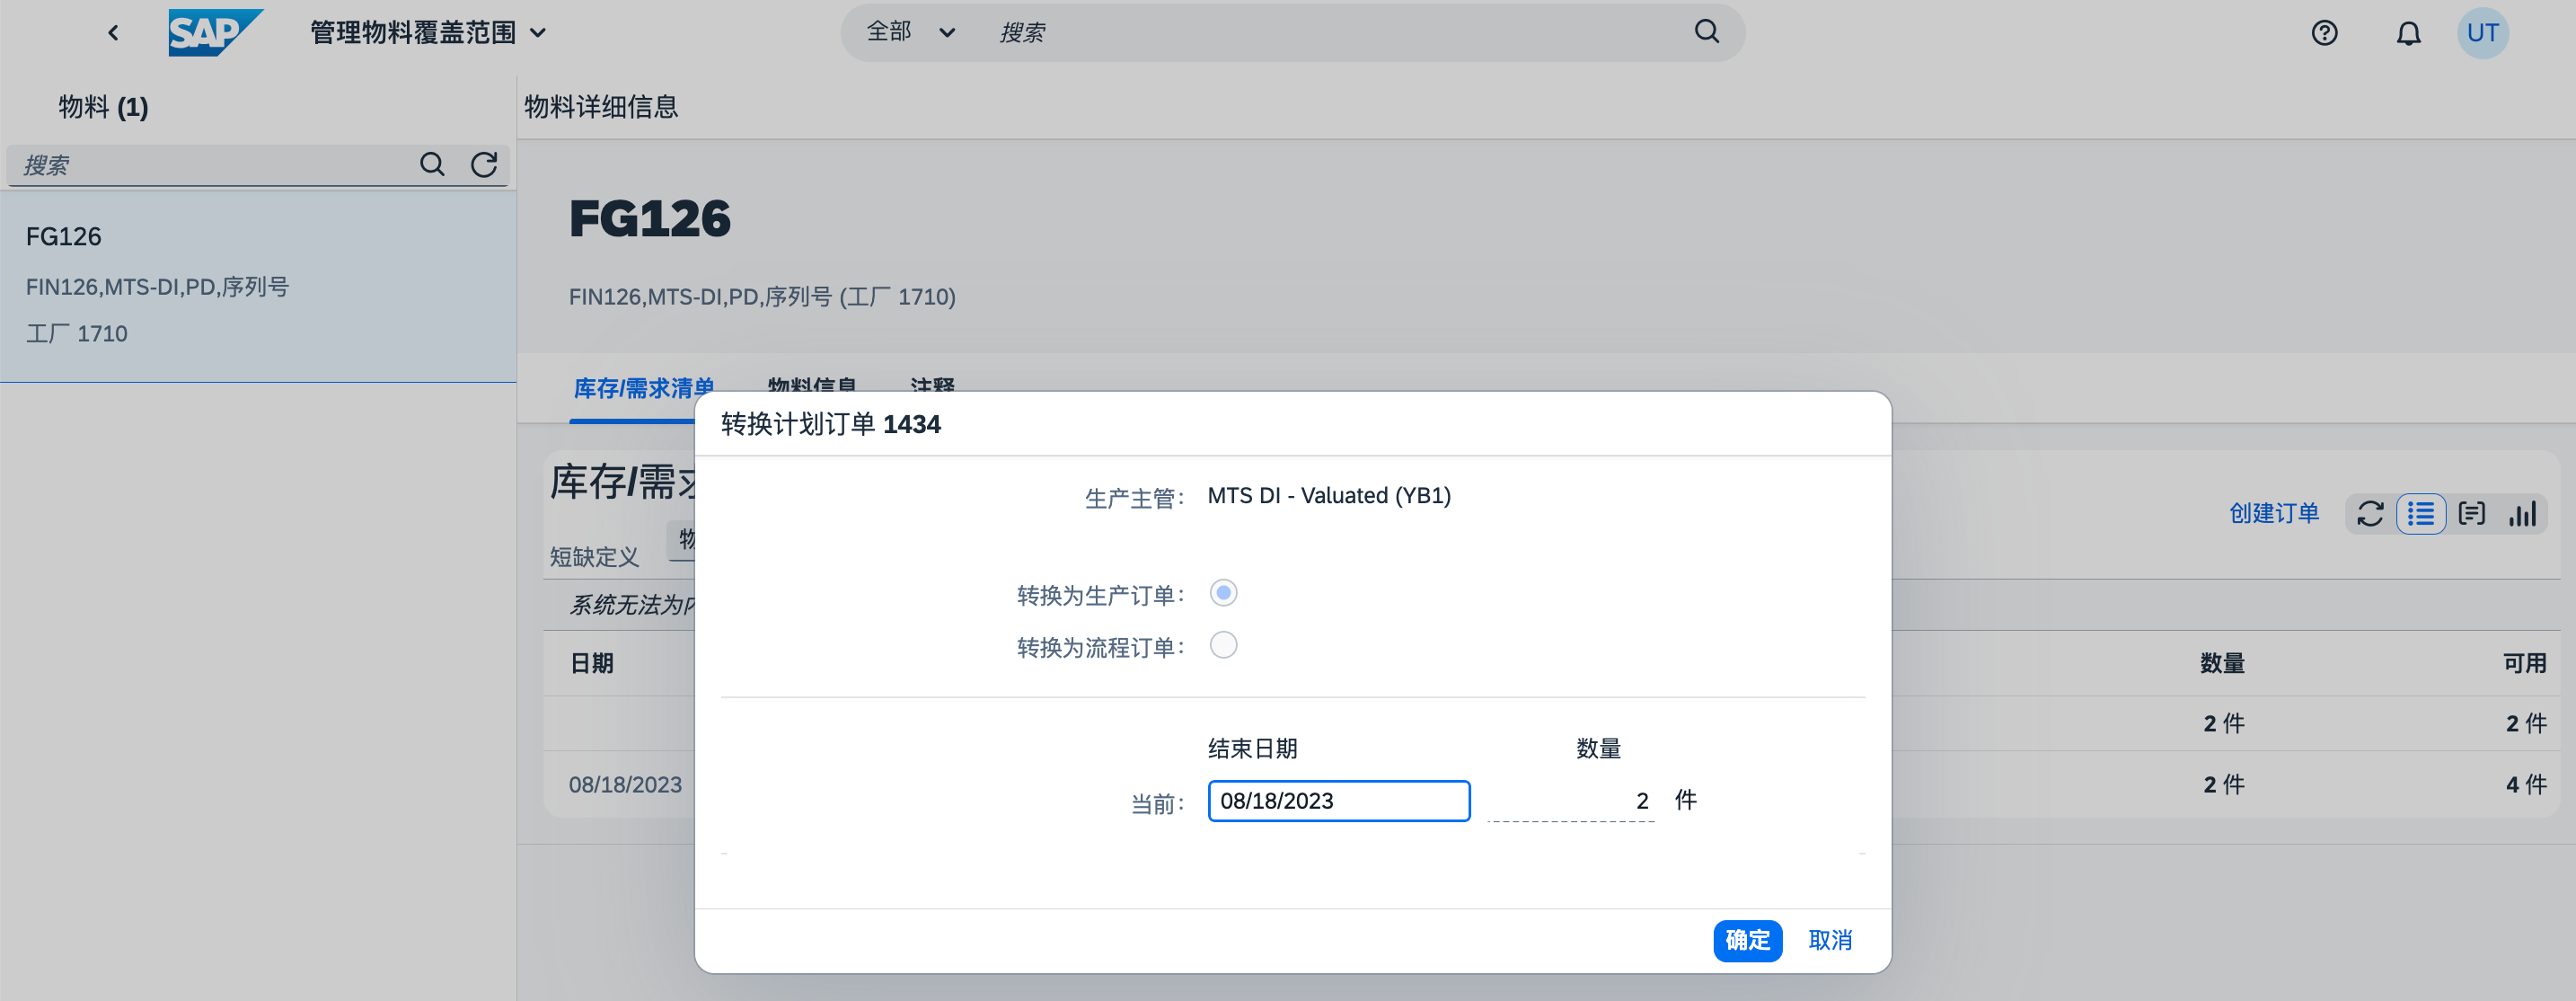Click the 创建订单 link
Image resolution: width=2576 pixels, height=1001 pixels.
pos(2273,513)
